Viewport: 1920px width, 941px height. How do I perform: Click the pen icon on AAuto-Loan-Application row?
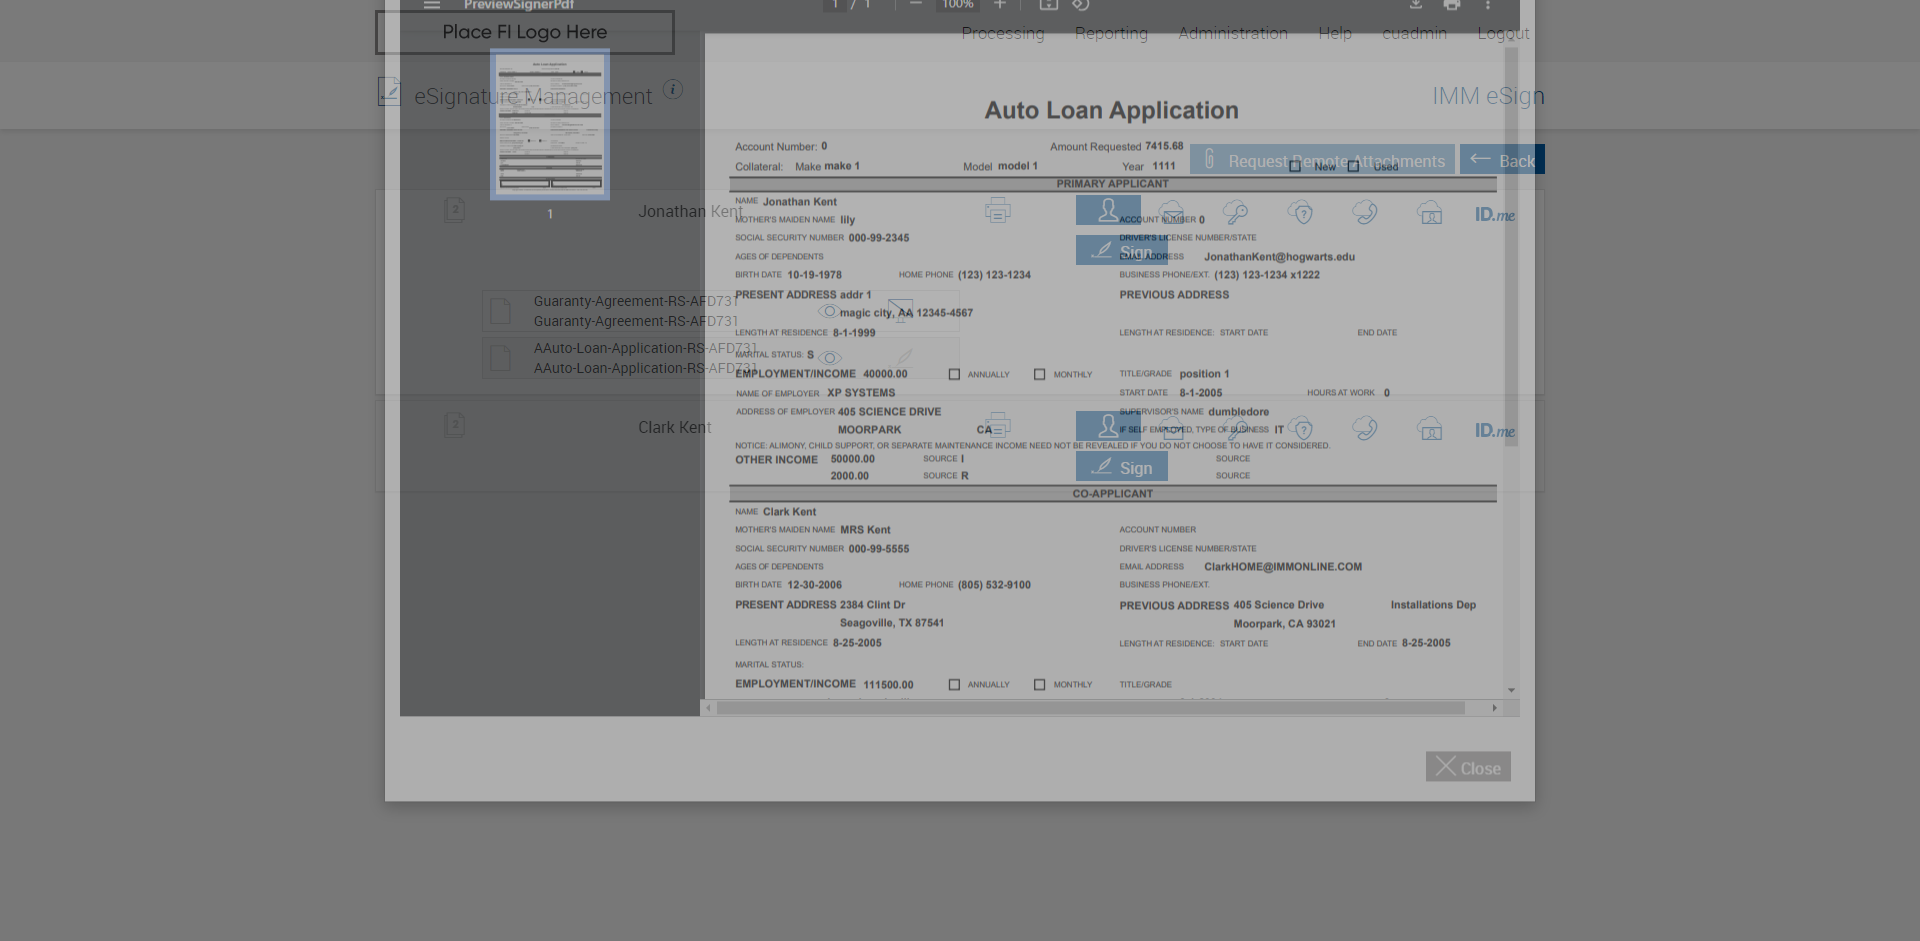point(904,357)
